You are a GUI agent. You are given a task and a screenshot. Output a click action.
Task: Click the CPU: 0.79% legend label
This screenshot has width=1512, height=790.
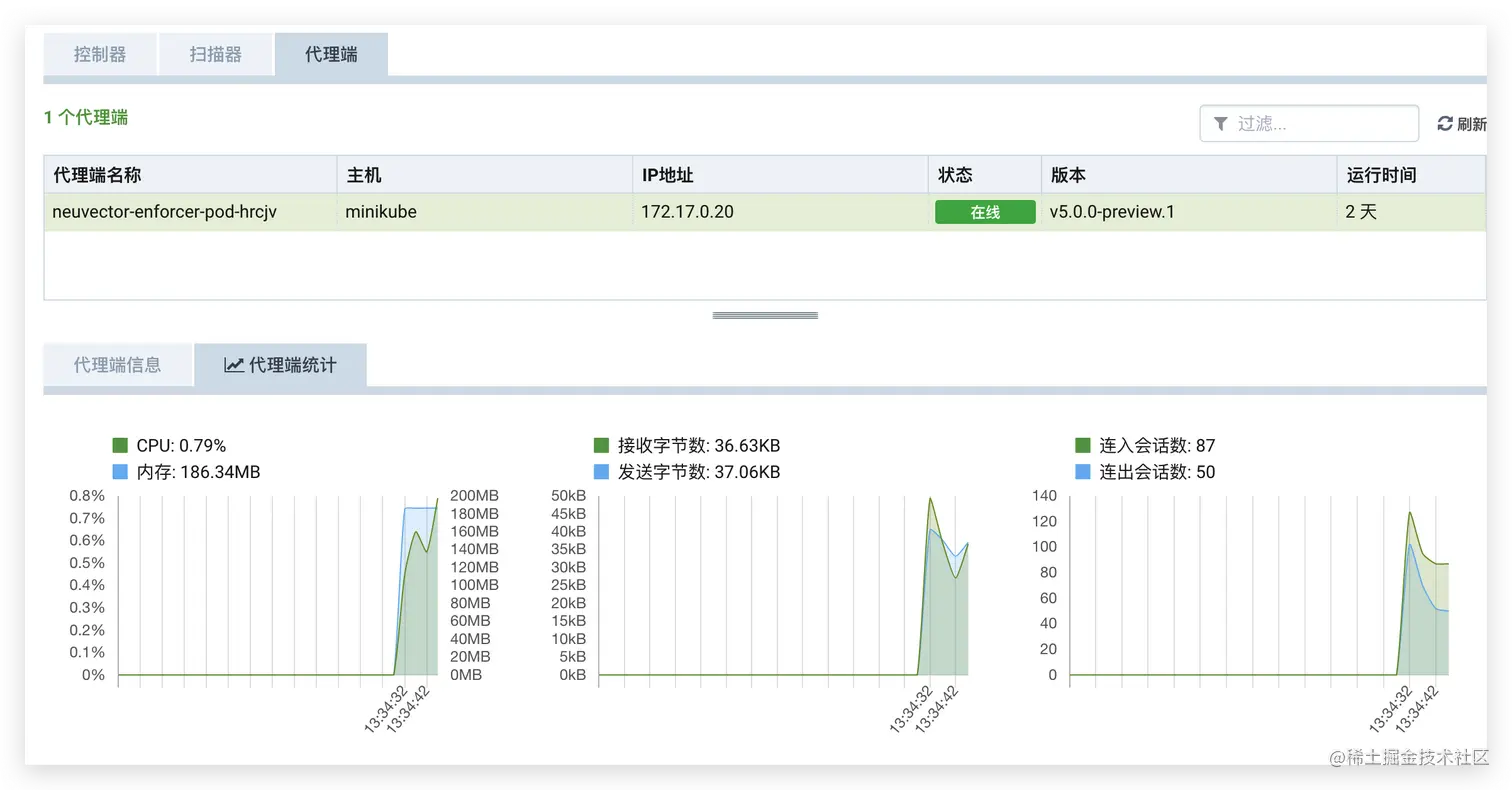(x=181, y=445)
